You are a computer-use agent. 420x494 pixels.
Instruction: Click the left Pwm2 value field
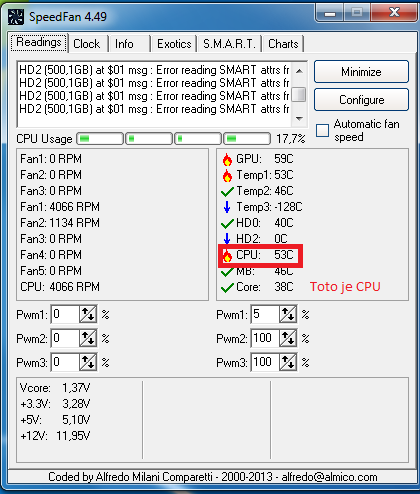tap(65, 338)
